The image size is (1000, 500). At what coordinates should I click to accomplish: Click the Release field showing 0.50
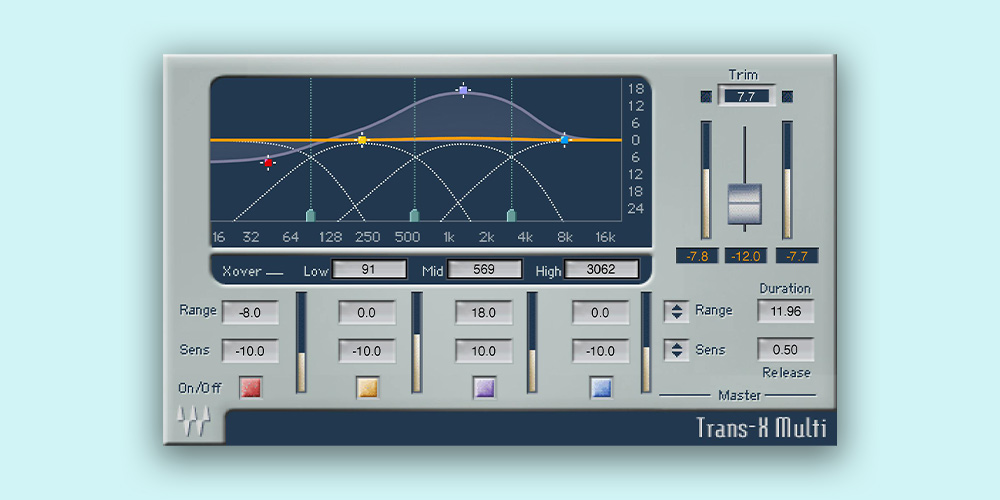(786, 349)
